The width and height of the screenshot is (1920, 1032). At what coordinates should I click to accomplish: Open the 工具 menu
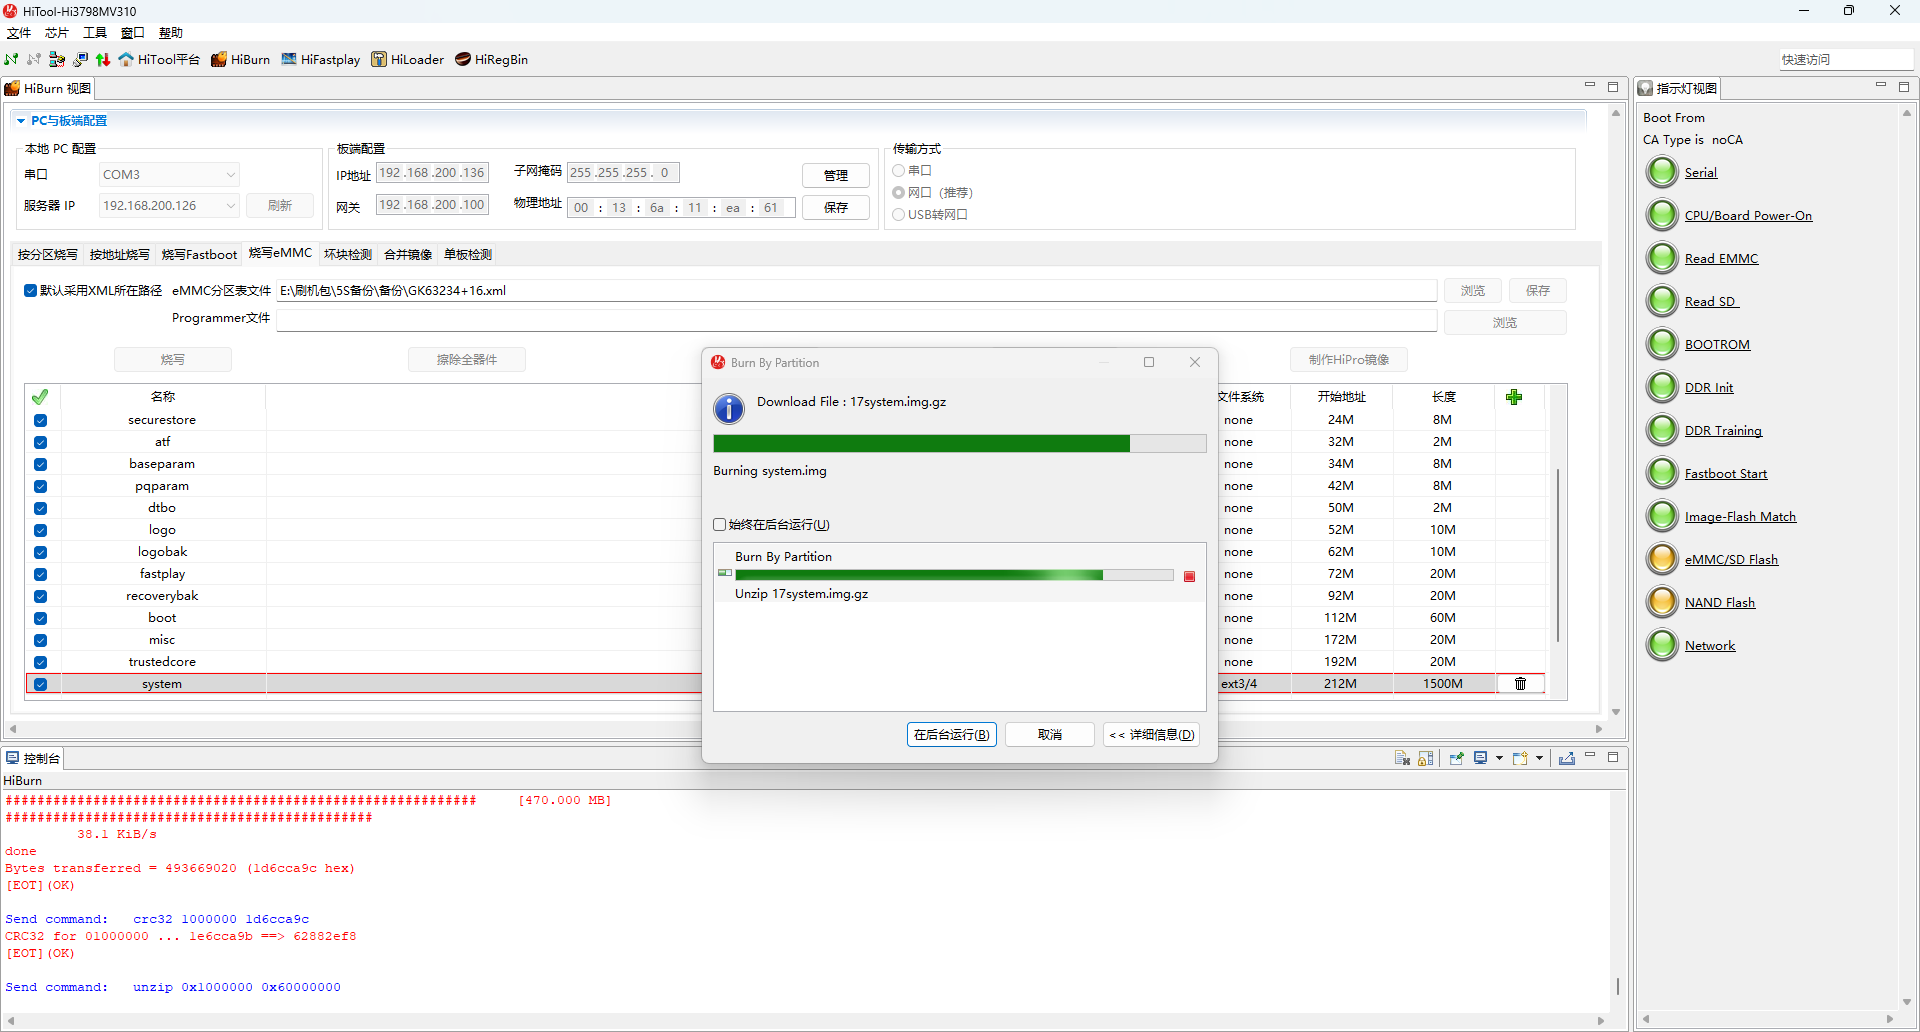[95, 33]
